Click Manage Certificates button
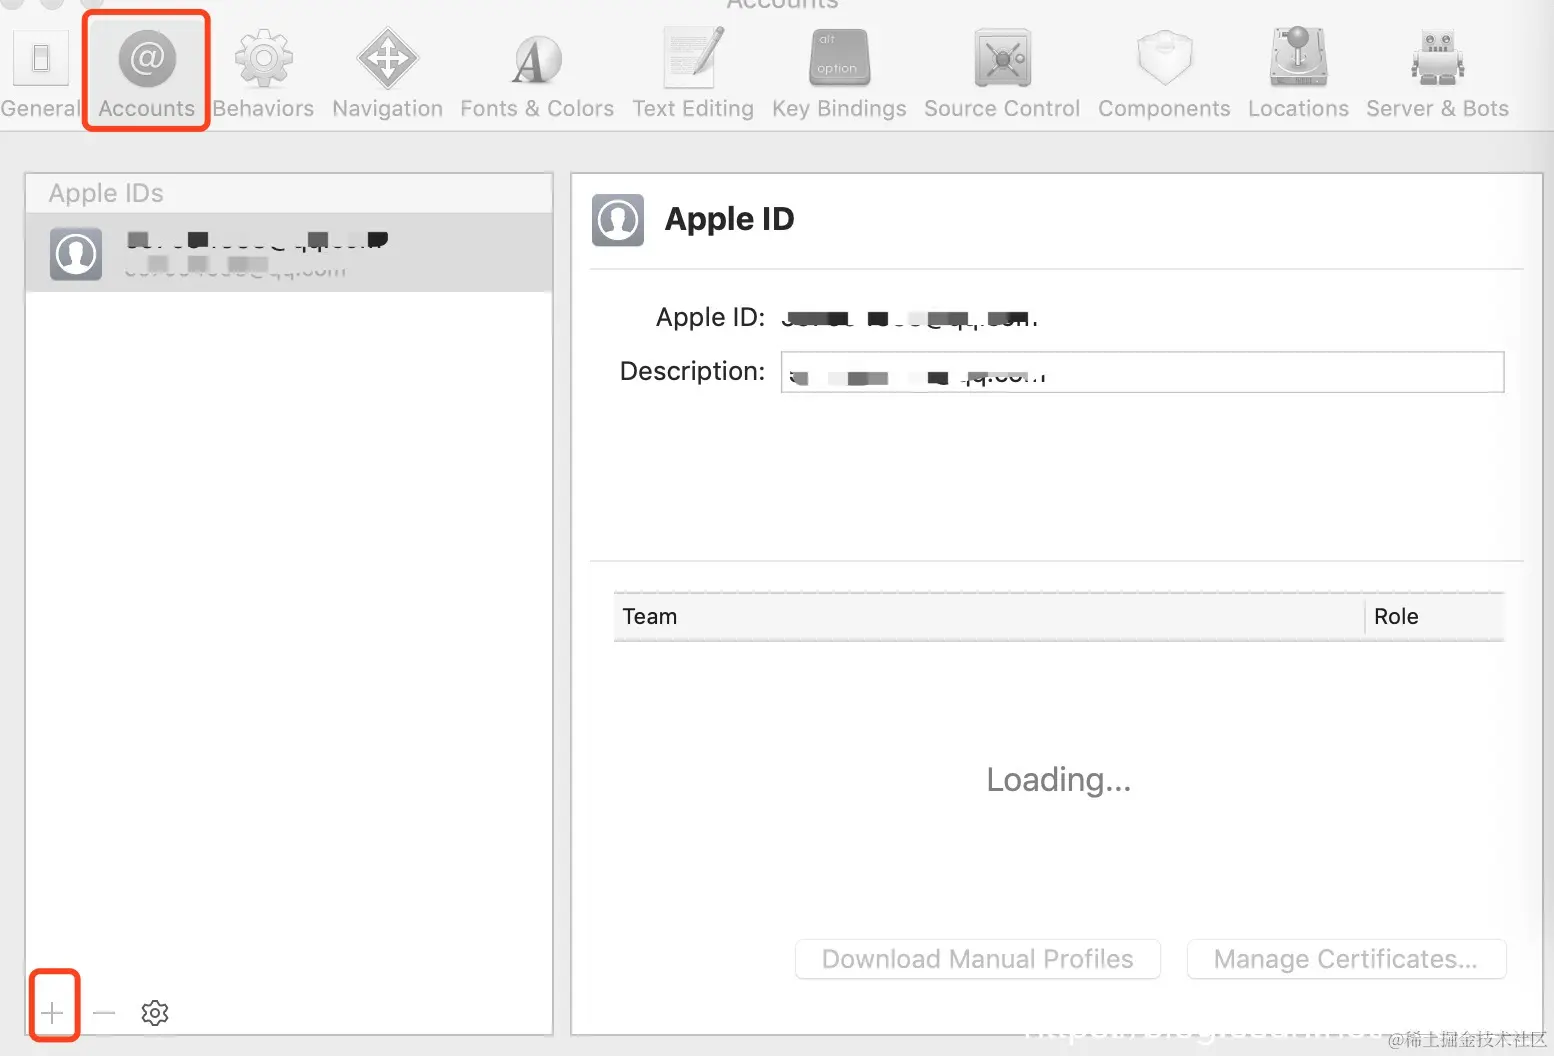Viewport: 1554px width, 1056px height. (x=1346, y=959)
